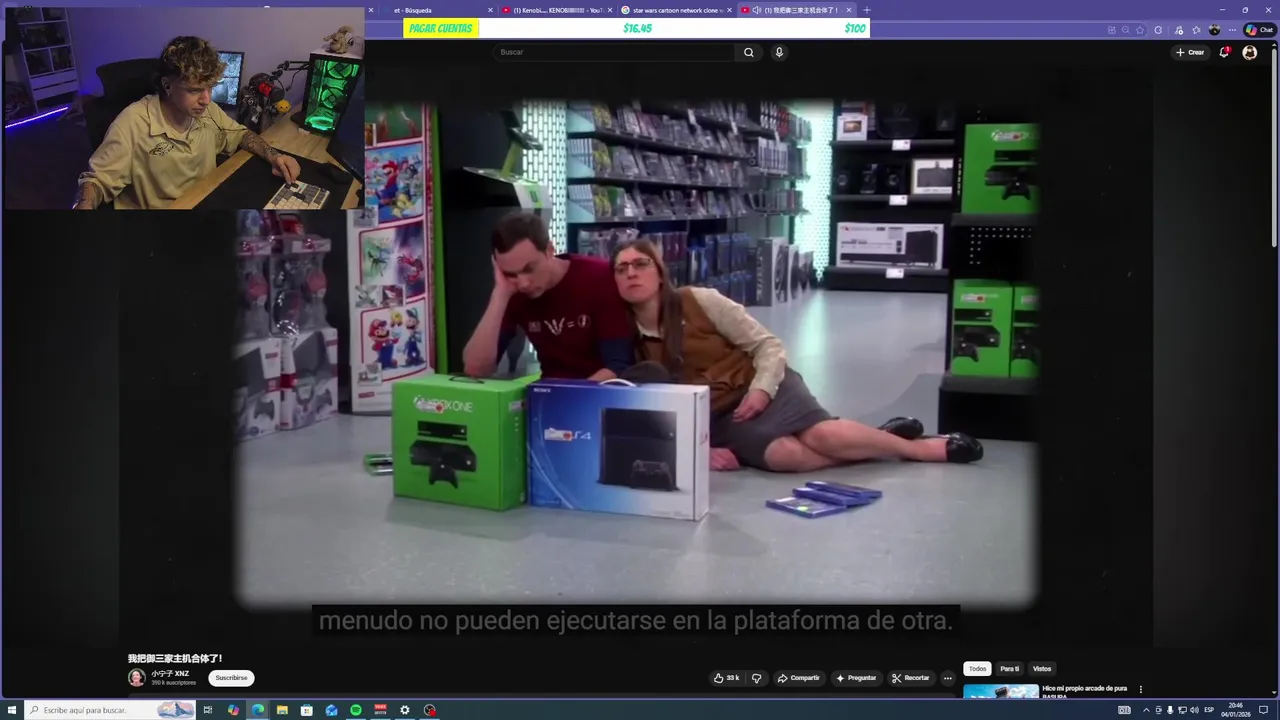The width and height of the screenshot is (1280, 720).
Task: Like the video with 33 k likes
Action: 726,678
